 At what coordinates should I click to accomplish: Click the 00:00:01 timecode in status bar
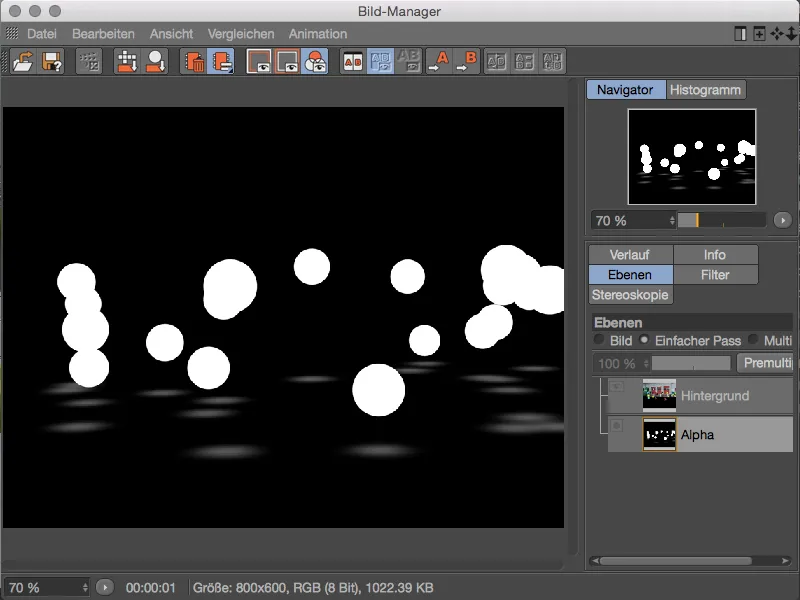click(151, 588)
